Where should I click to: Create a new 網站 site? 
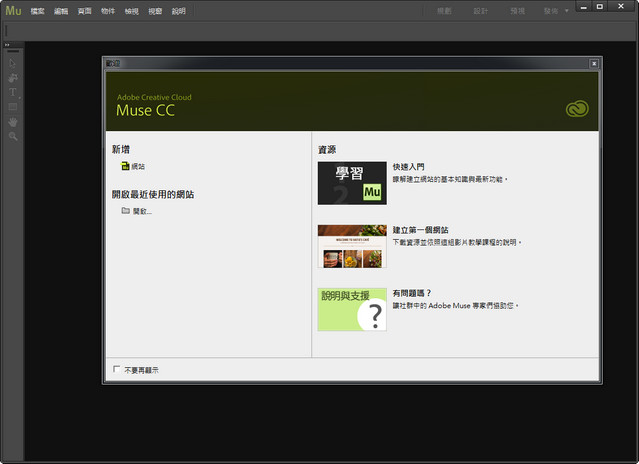coord(138,166)
